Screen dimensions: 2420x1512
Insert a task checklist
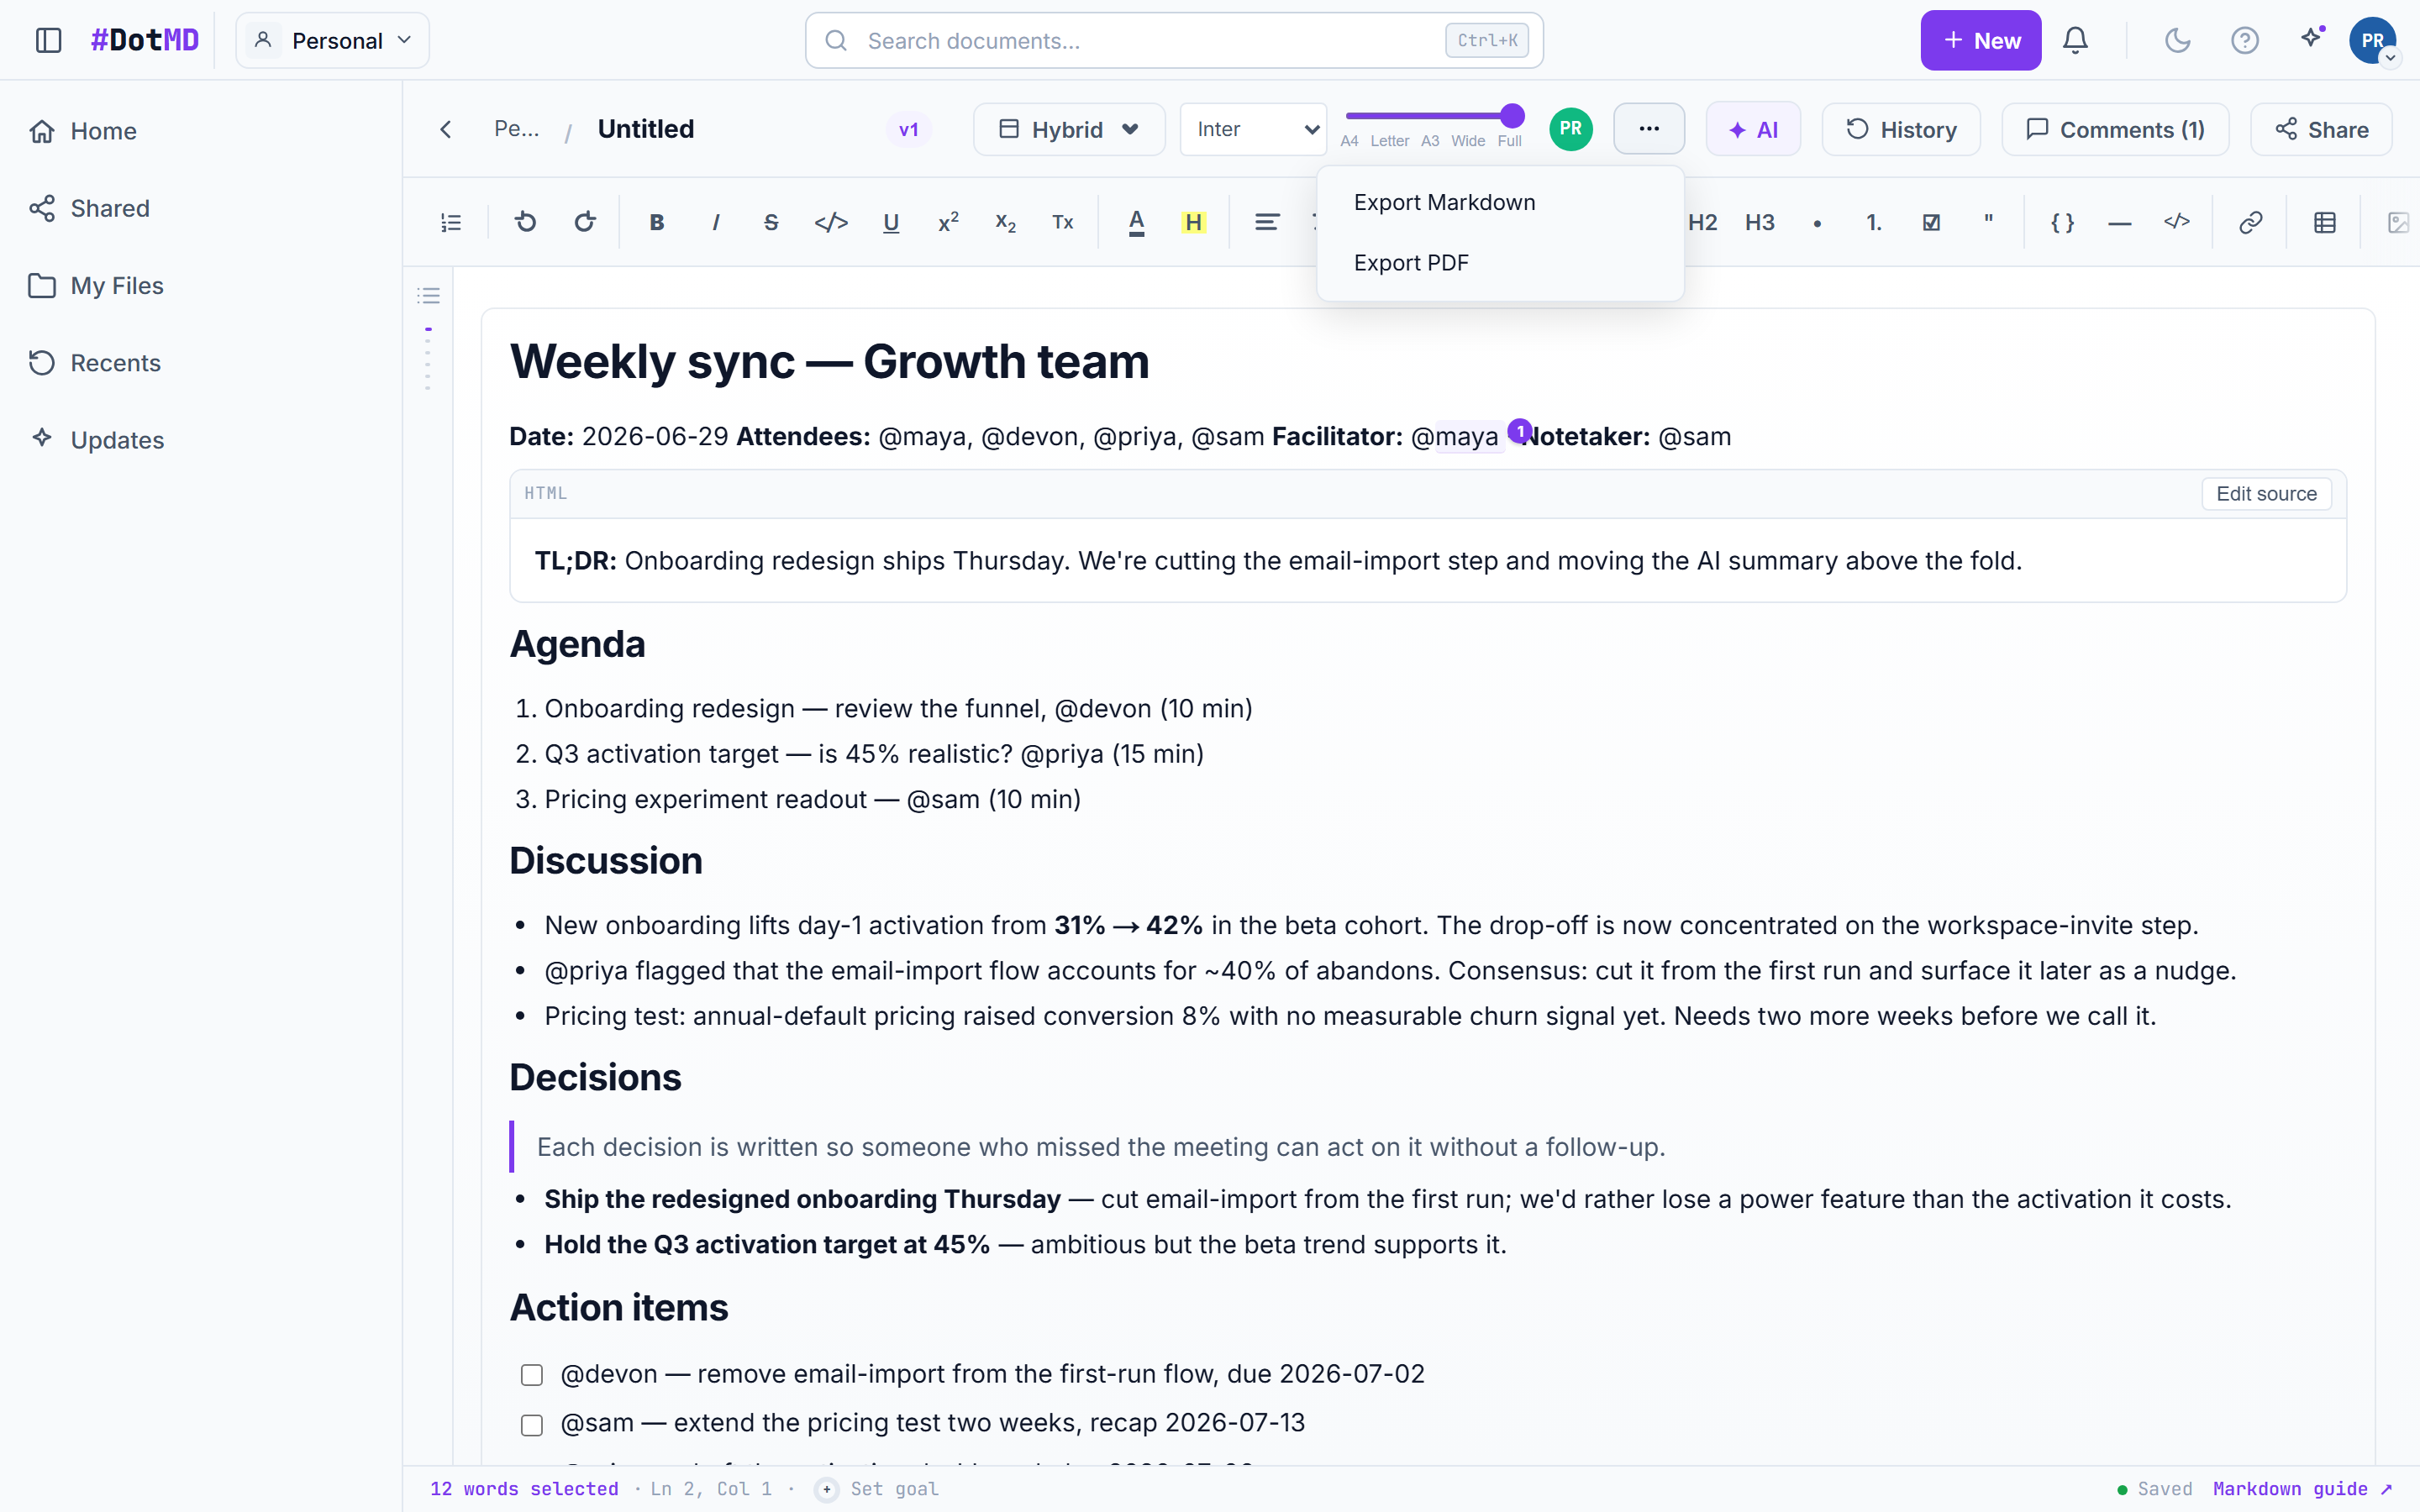1931,222
